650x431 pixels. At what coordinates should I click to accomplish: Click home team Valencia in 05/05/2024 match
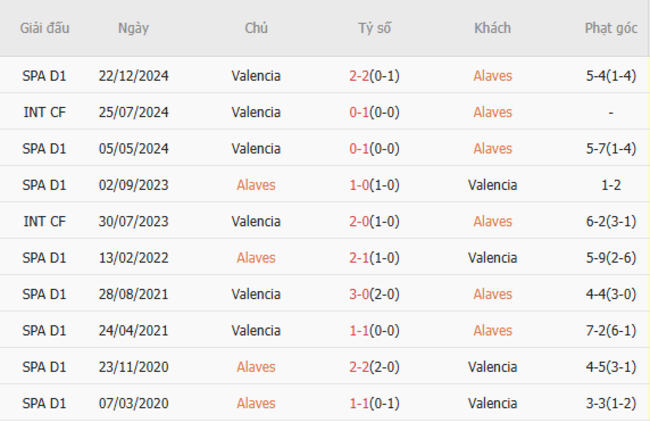click(x=256, y=148)
